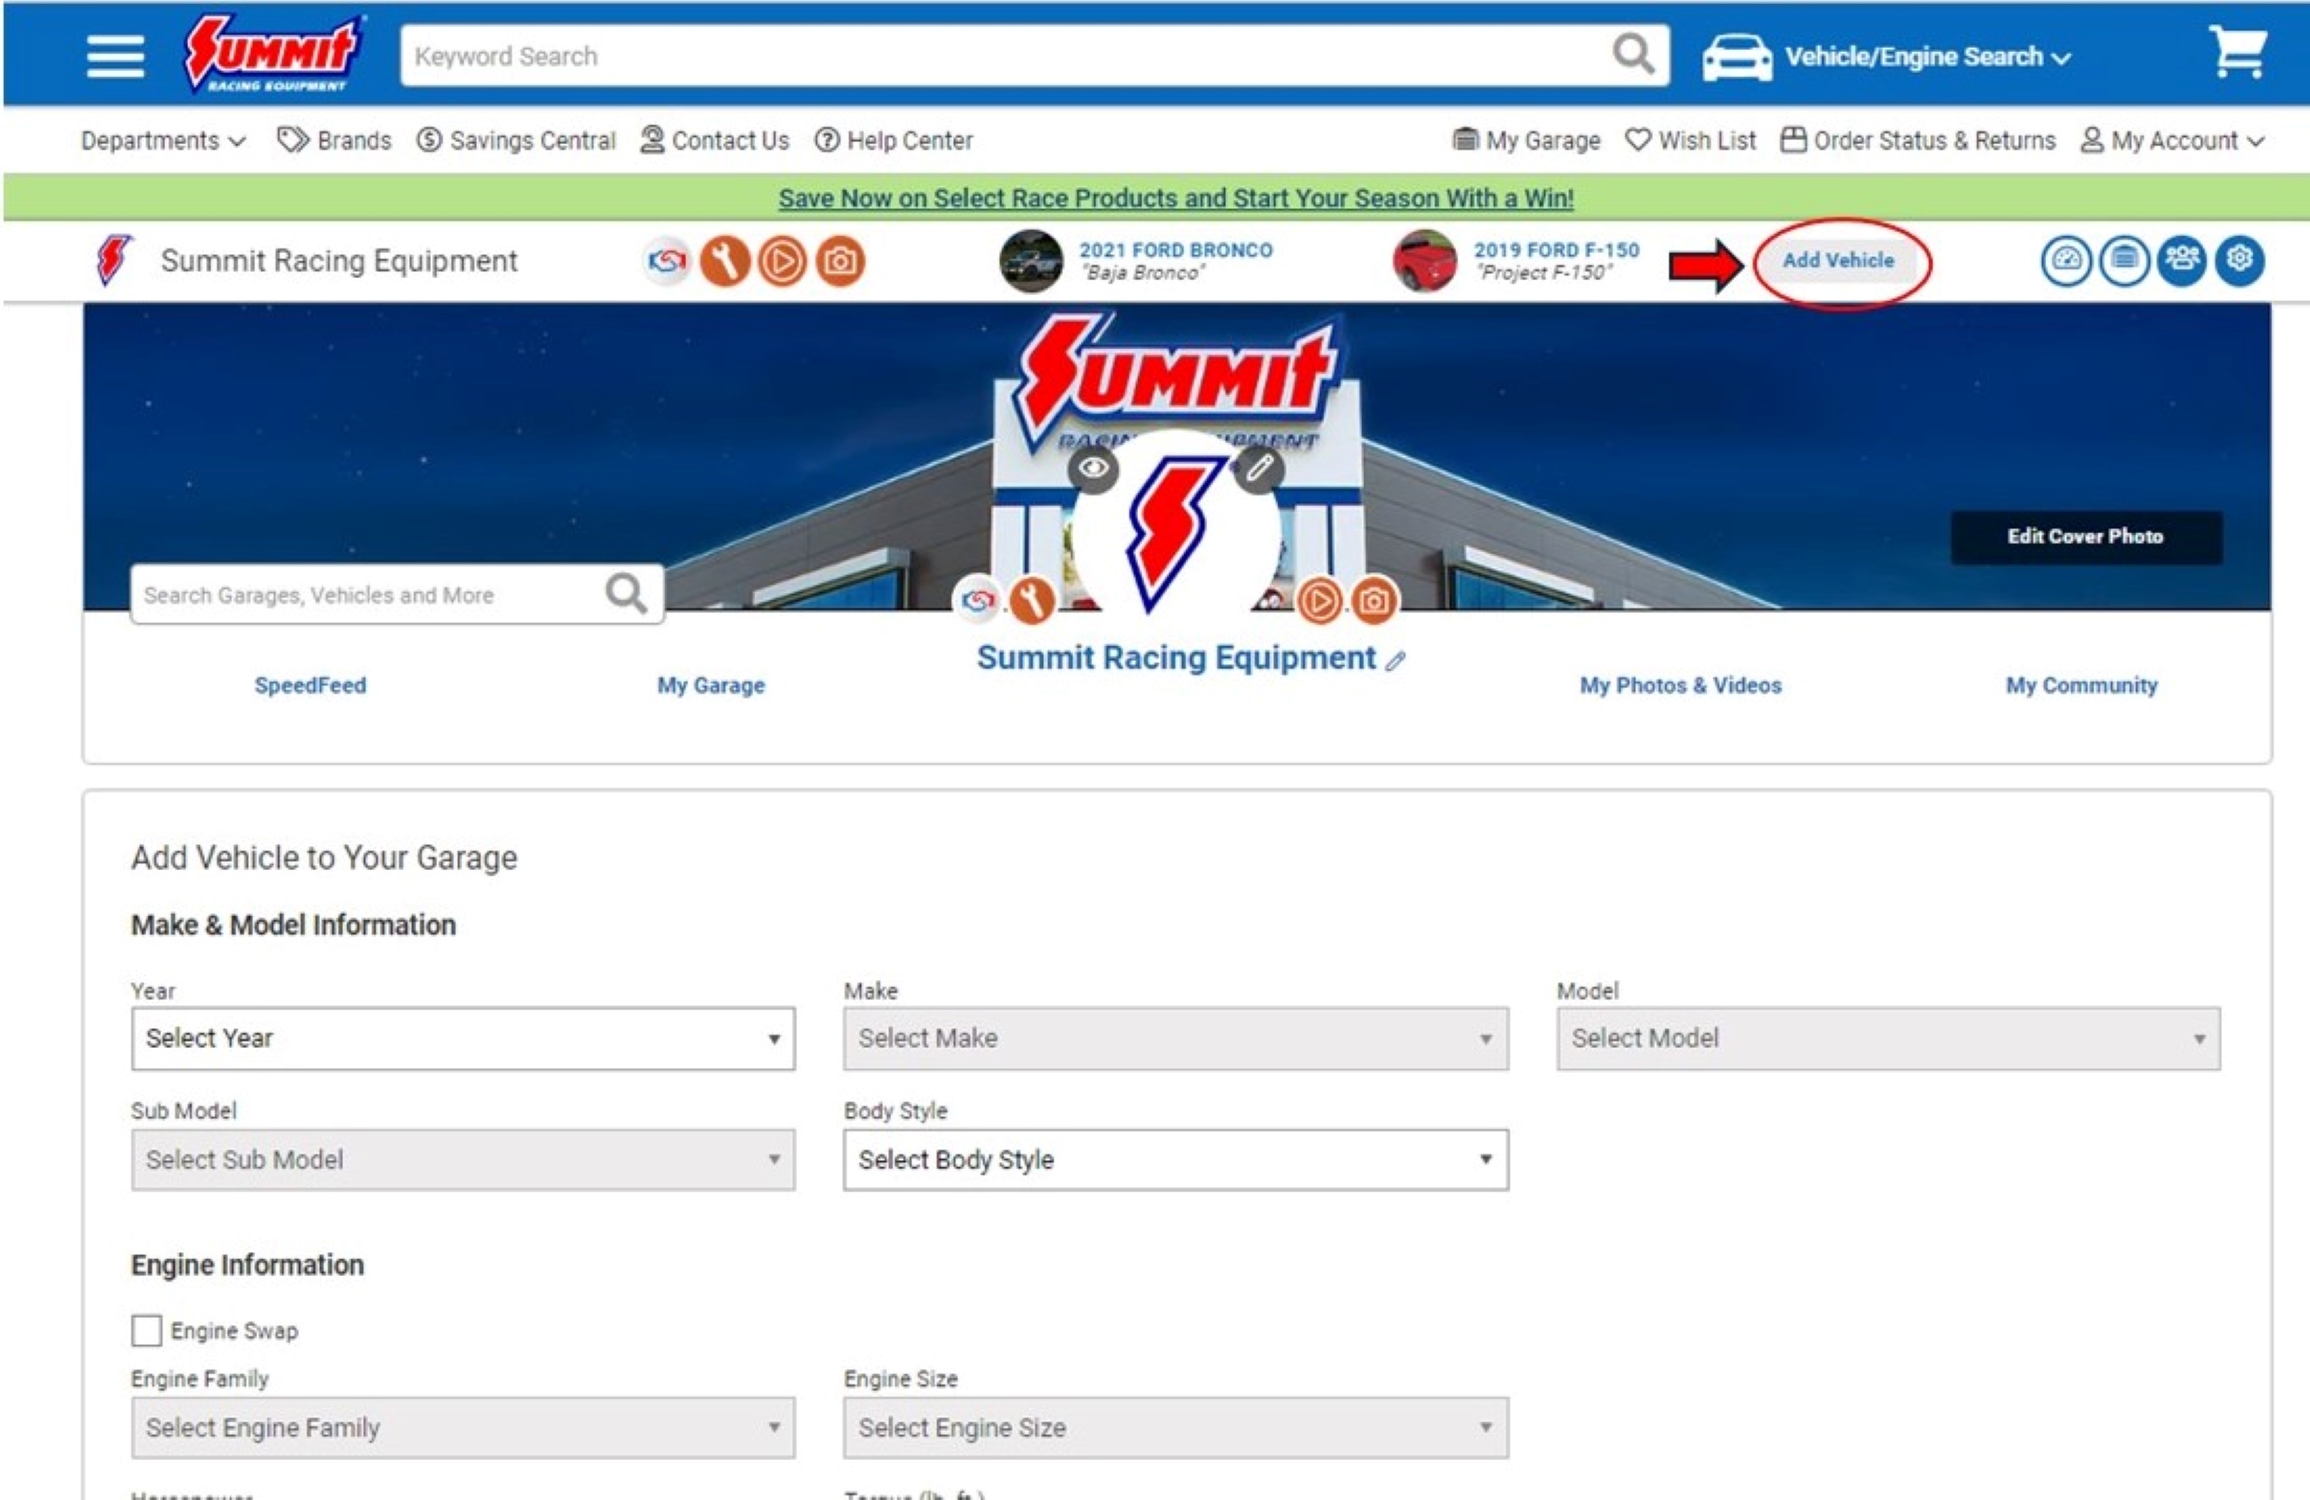This screenshot has width=2310, height=1500.
Task: Open the race products savings banner link
Action: [1175, 198]
